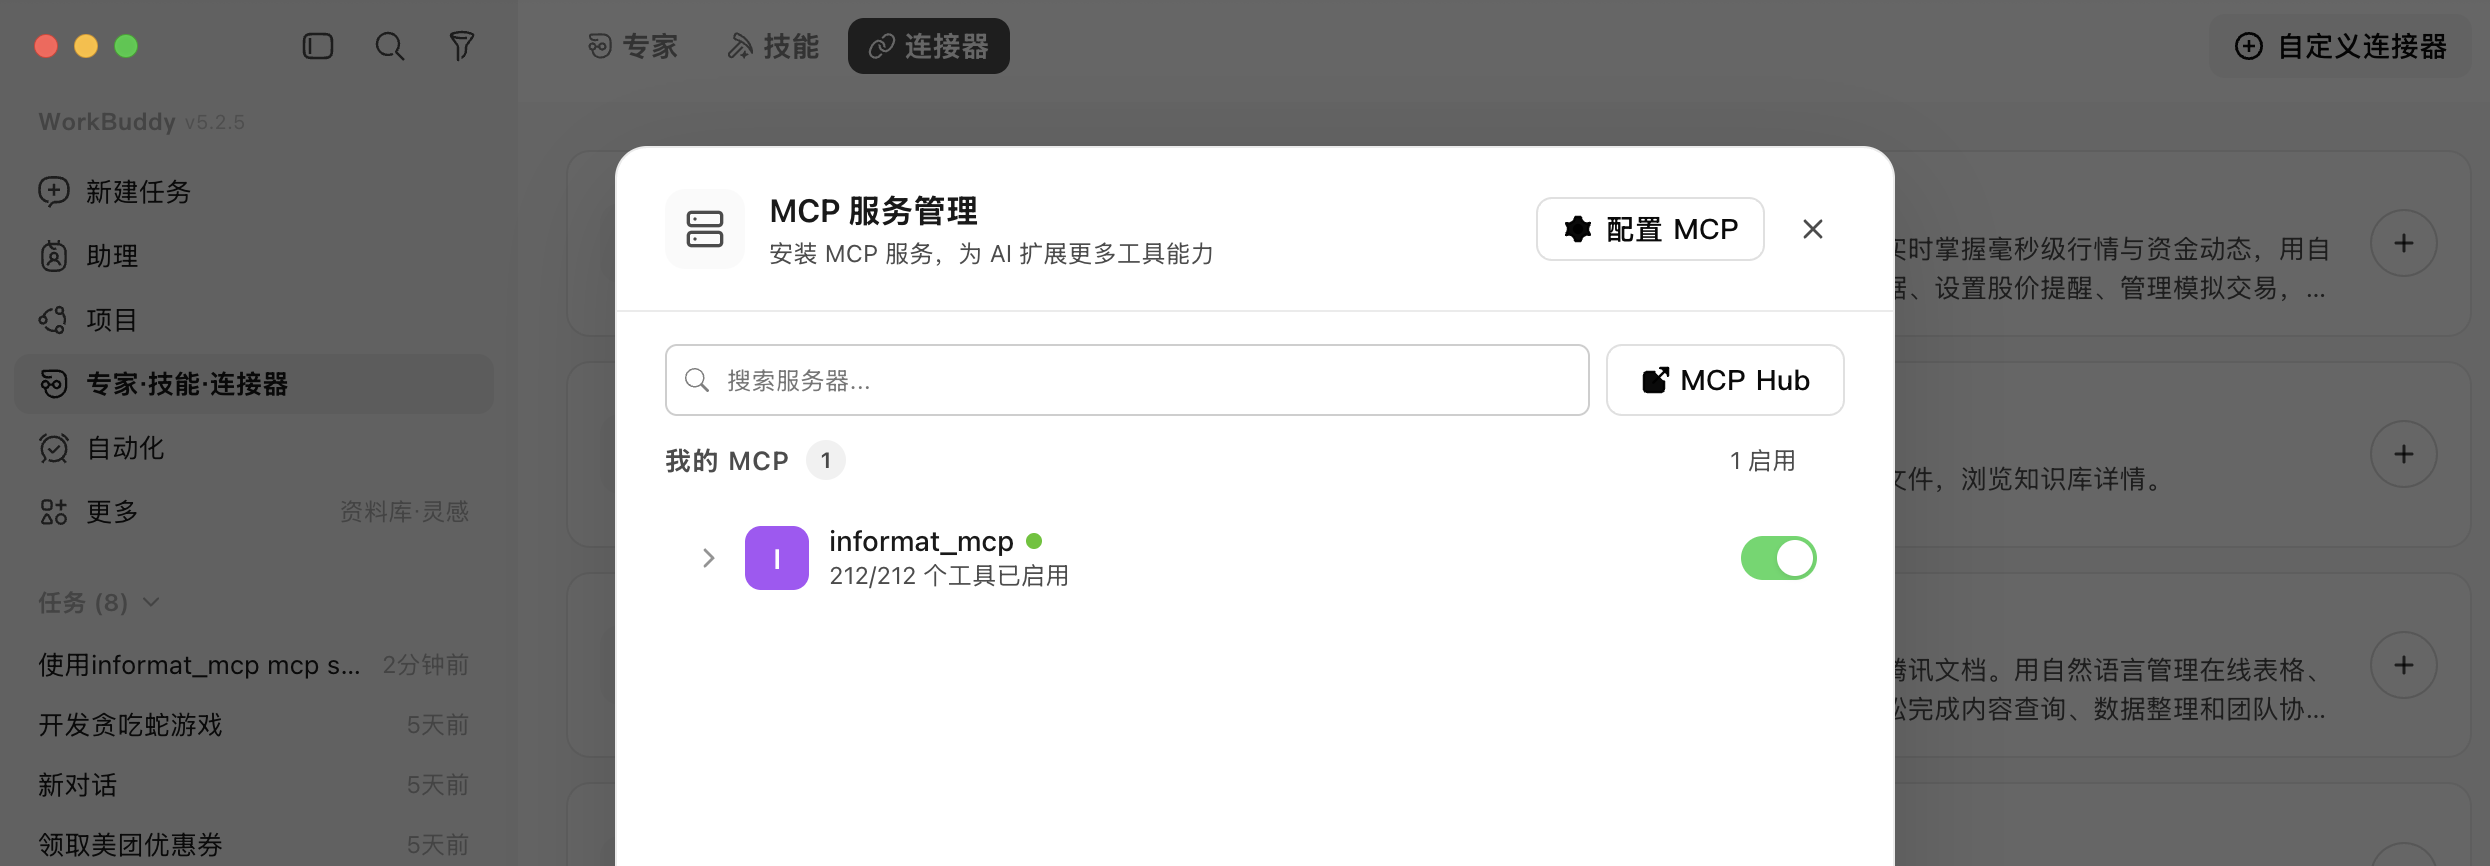Click the 1 启用 status label
This screenshot has width=2490, height=866.
pos(1763,461)
